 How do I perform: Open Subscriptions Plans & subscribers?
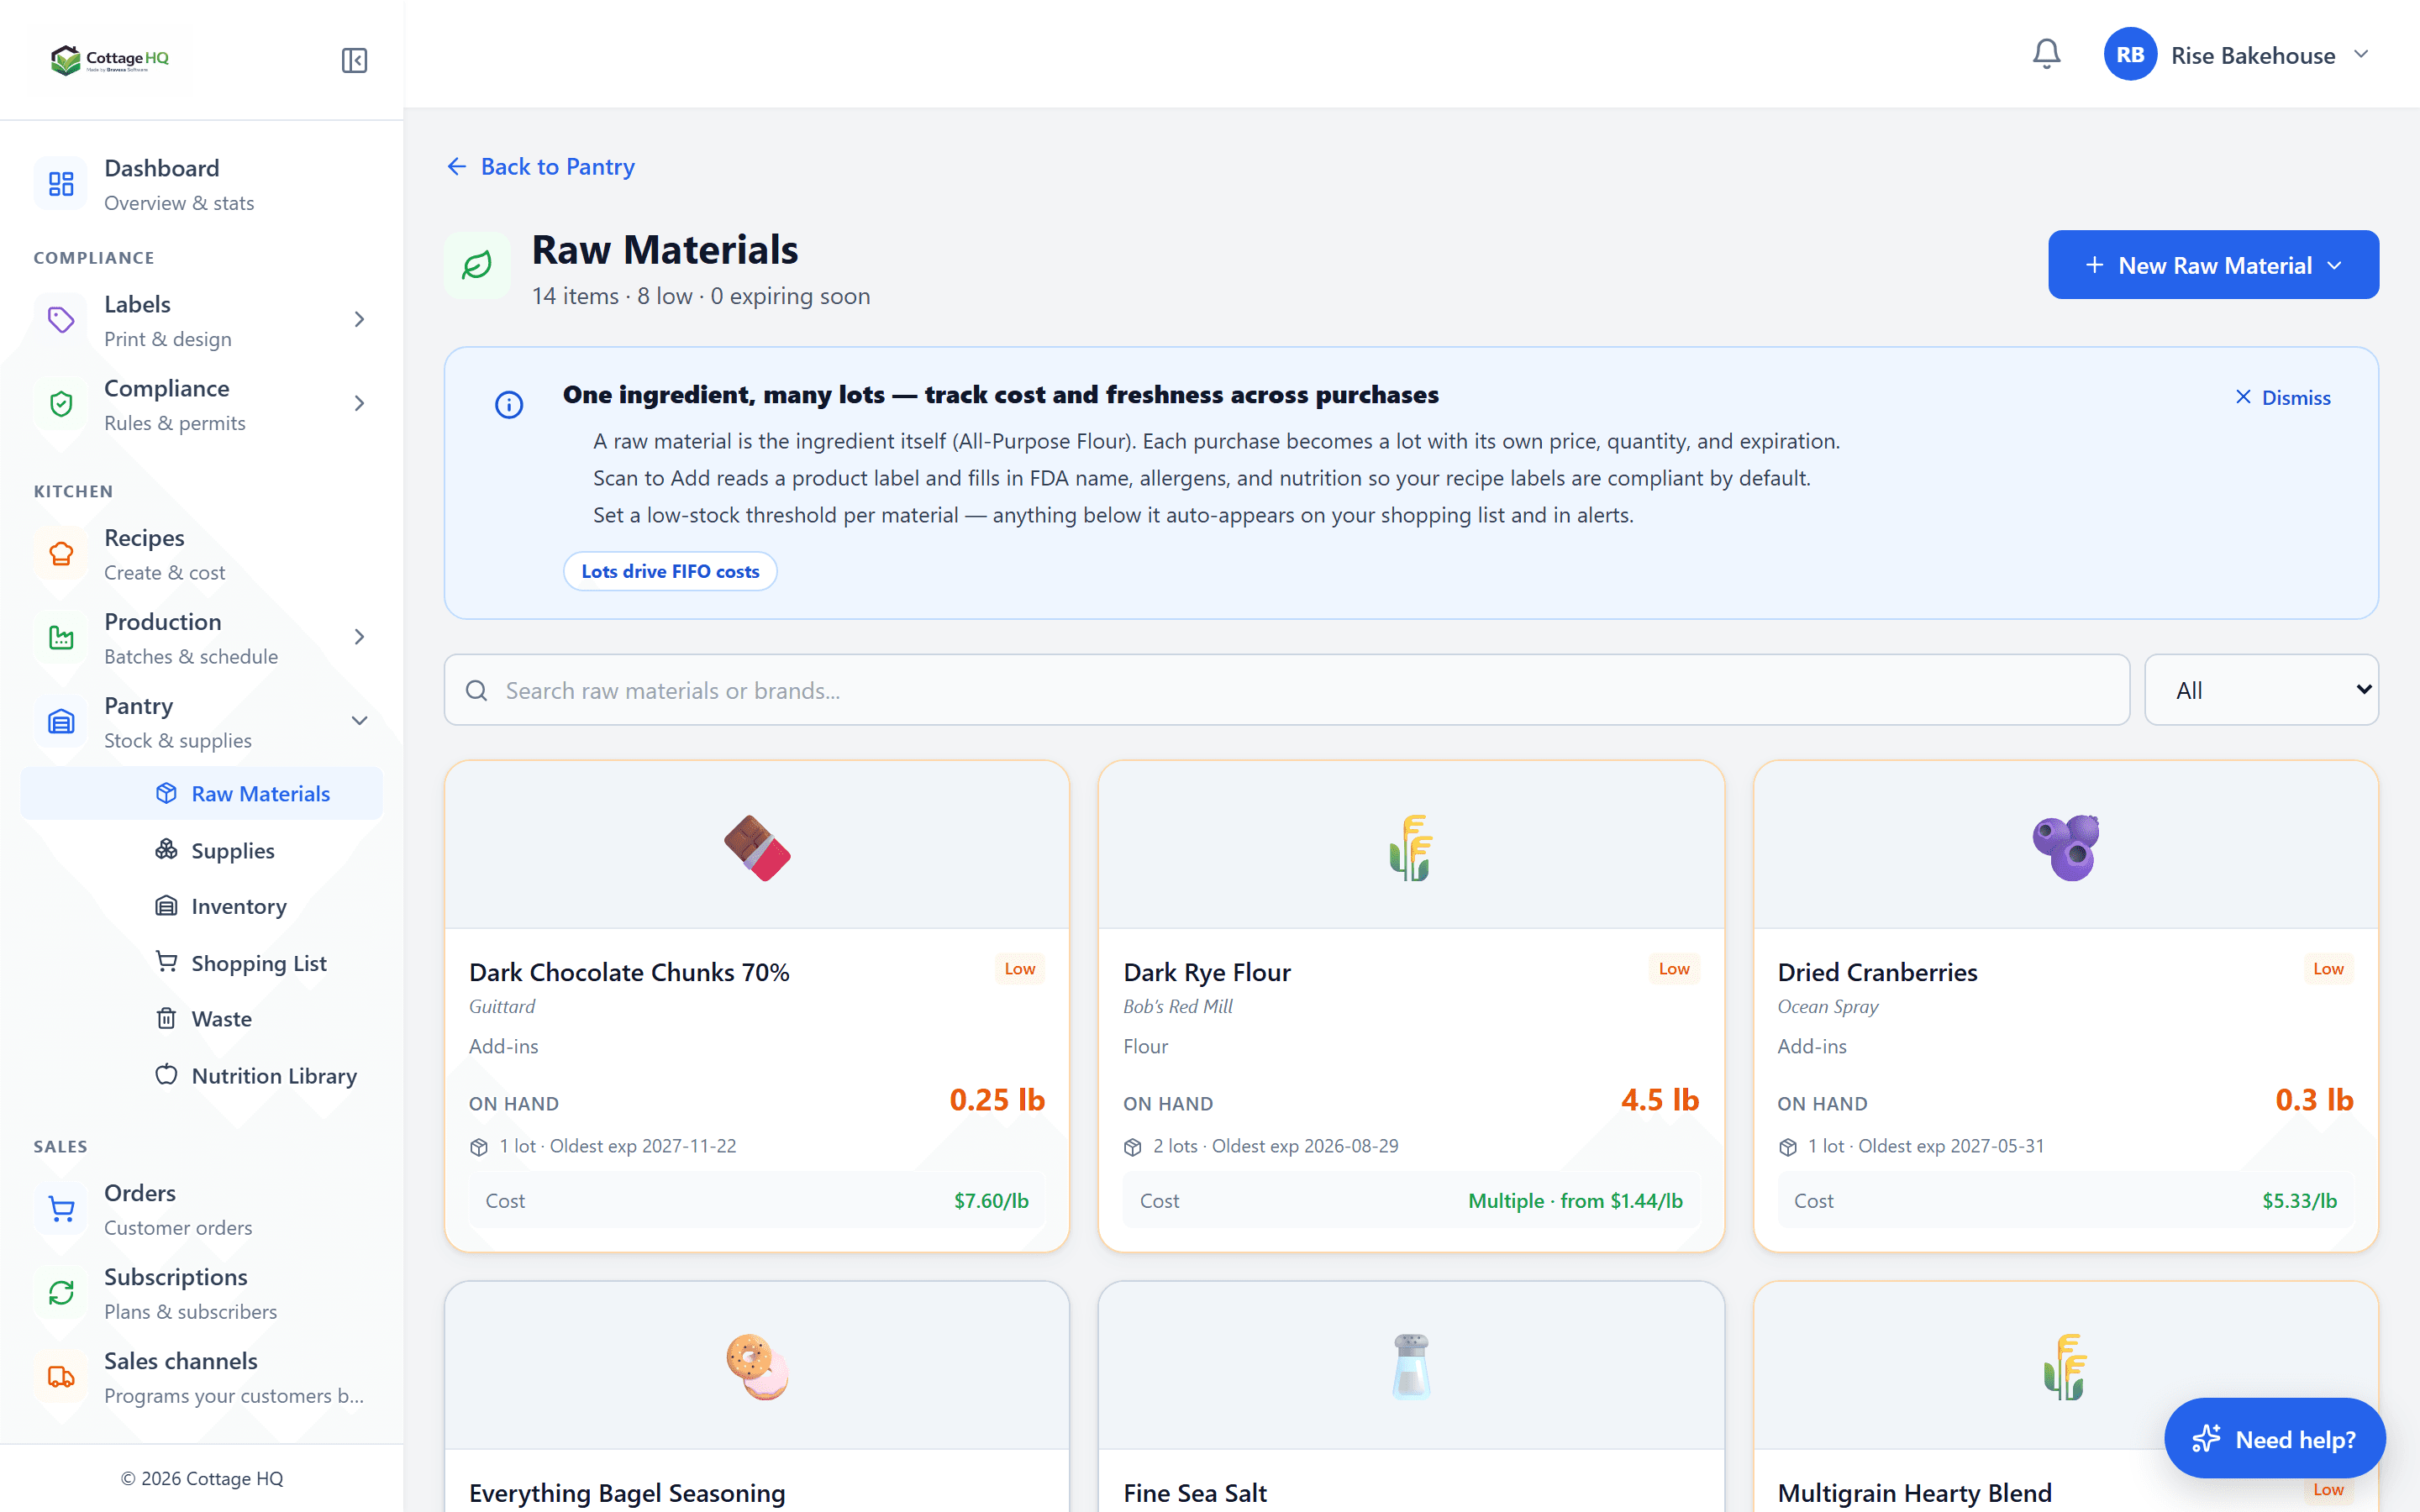click(x=201, y=1293)
